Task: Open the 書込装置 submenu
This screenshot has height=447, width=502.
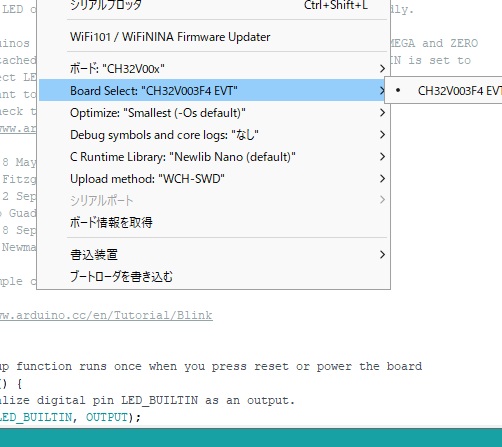Action: click(213, 255)
